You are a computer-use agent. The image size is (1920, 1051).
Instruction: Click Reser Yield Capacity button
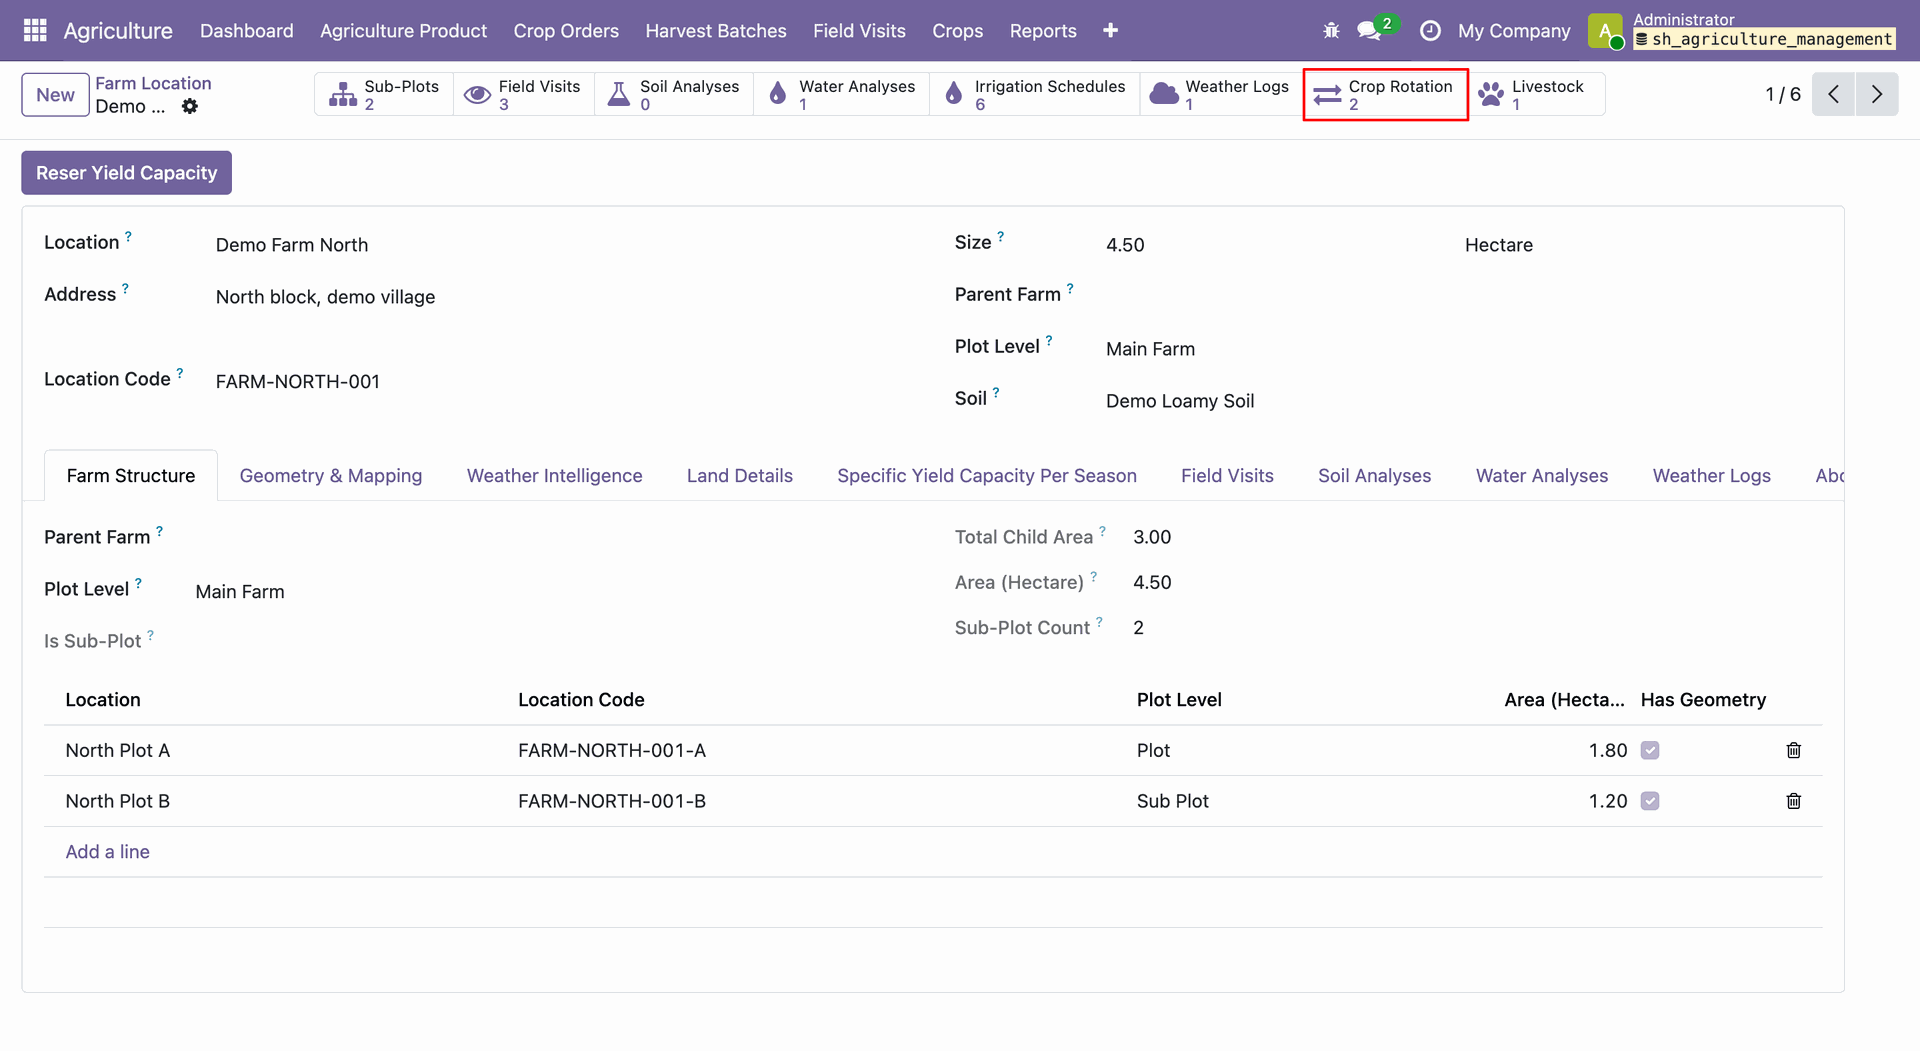(126, 173)
